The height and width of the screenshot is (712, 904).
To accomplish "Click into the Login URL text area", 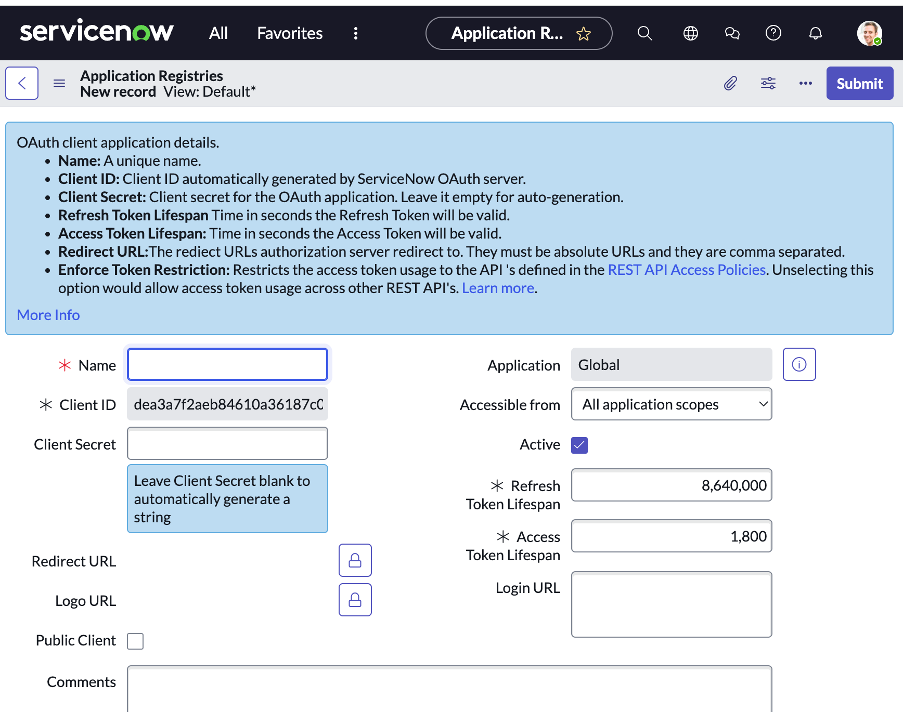I will [671, 604].
